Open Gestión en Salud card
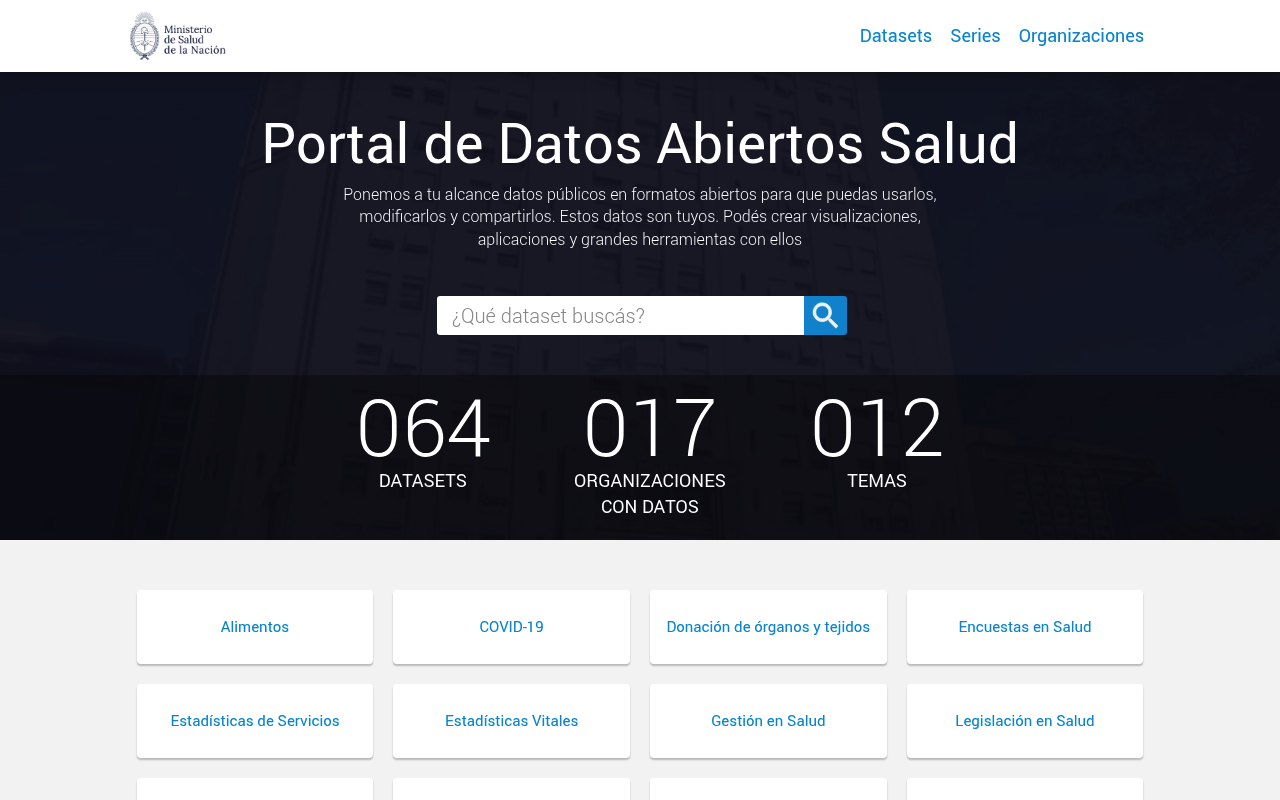Screen dimensions: 1280x800 coord(768,721)
